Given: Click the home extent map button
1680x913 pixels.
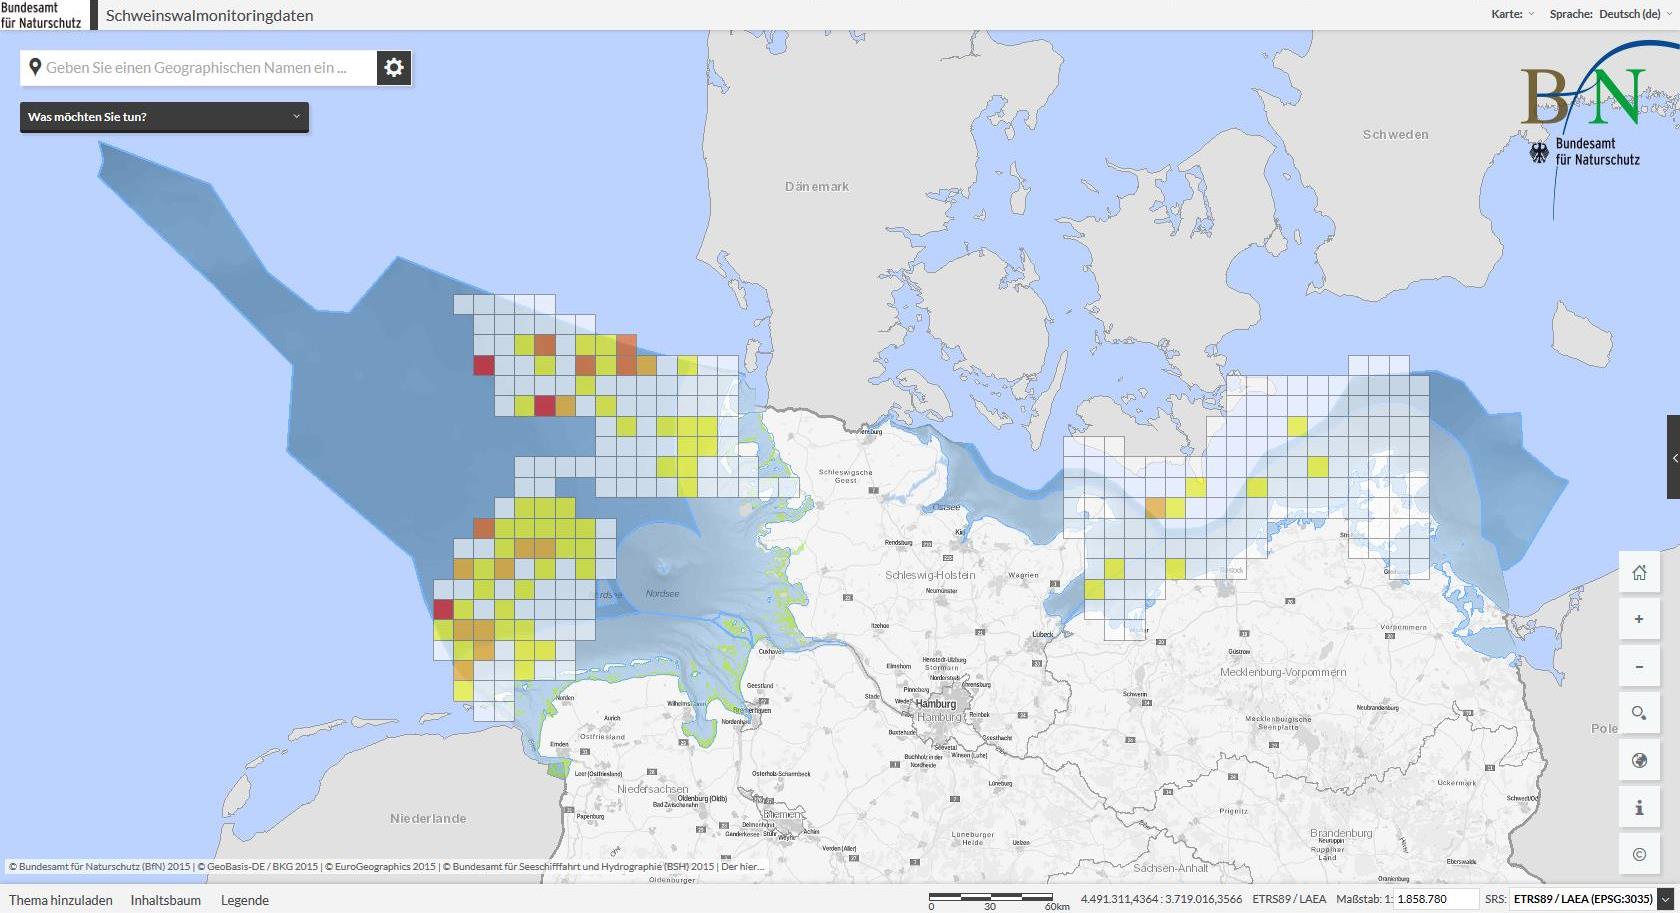Looking at the screenshot, I should point(1639,573).
